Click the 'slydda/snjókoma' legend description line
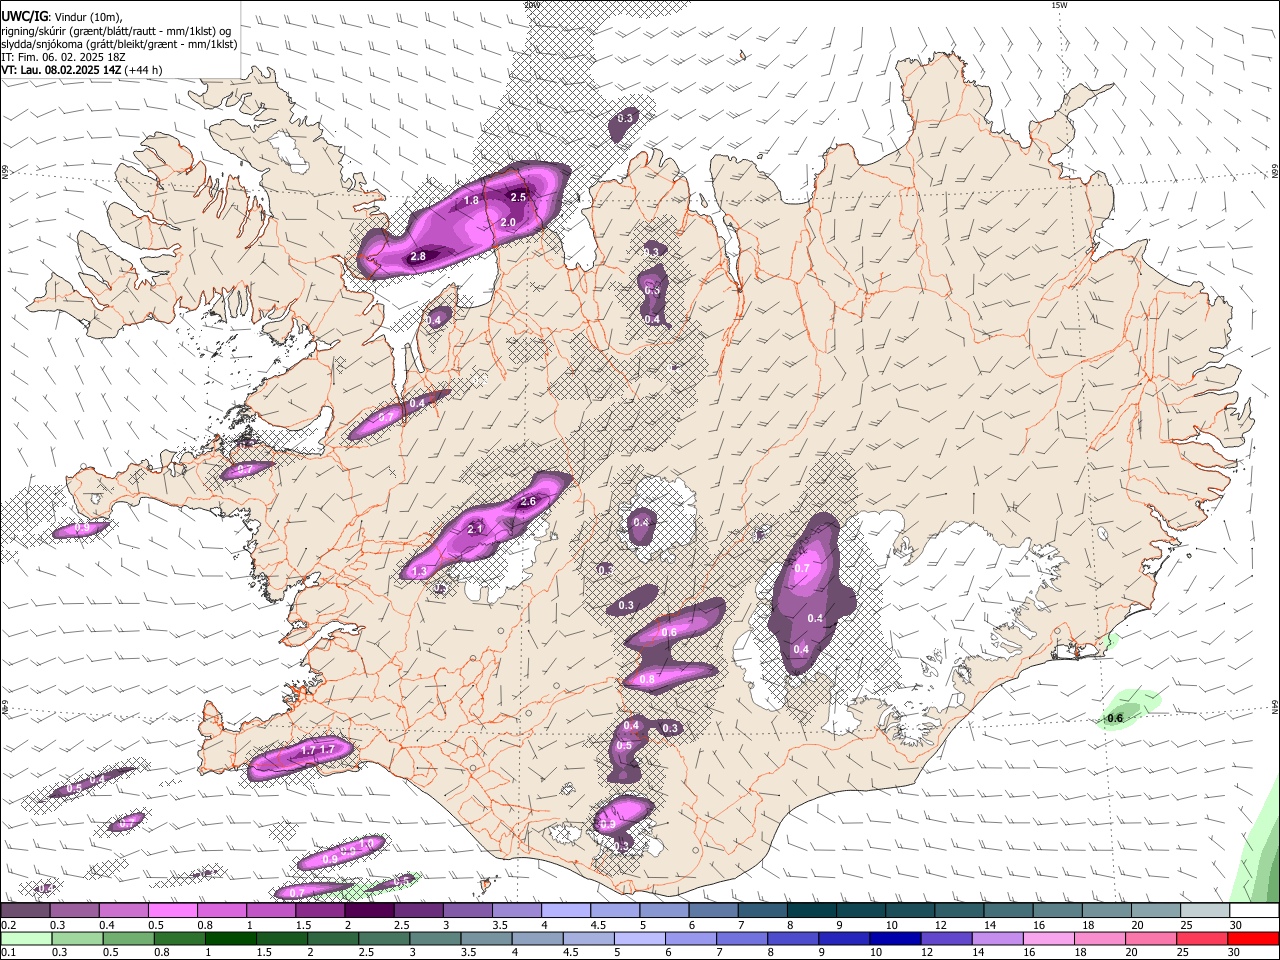Viewport: 1280px width, 960px height. tap(119, 44)
